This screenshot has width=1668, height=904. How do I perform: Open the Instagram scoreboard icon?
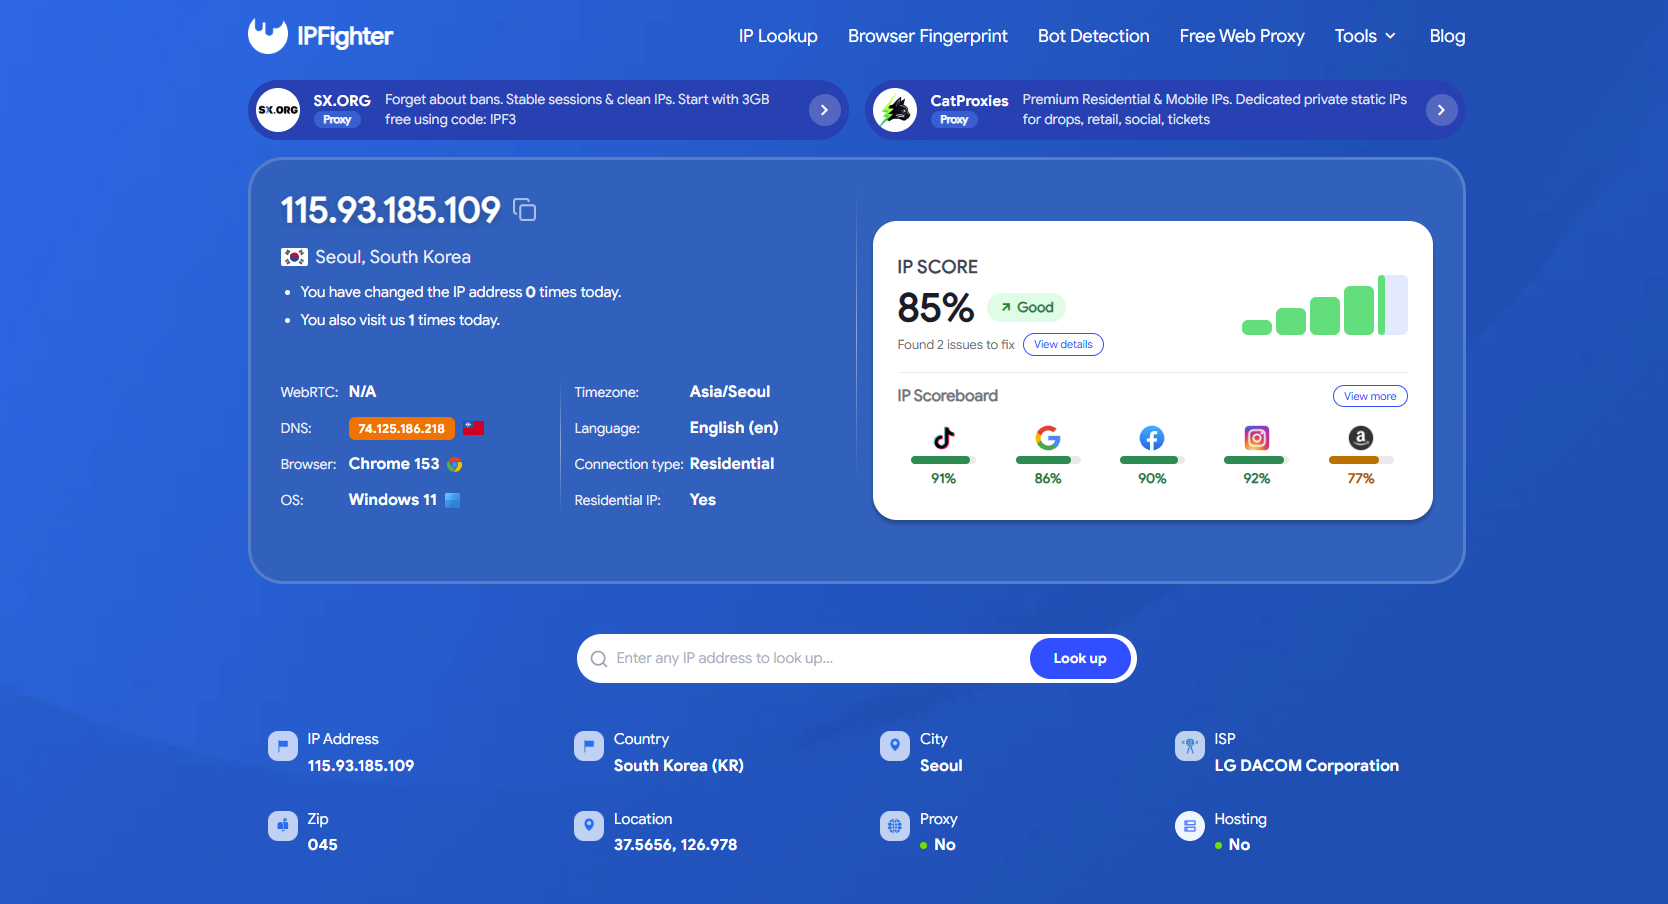click(x=1257, y=438)
